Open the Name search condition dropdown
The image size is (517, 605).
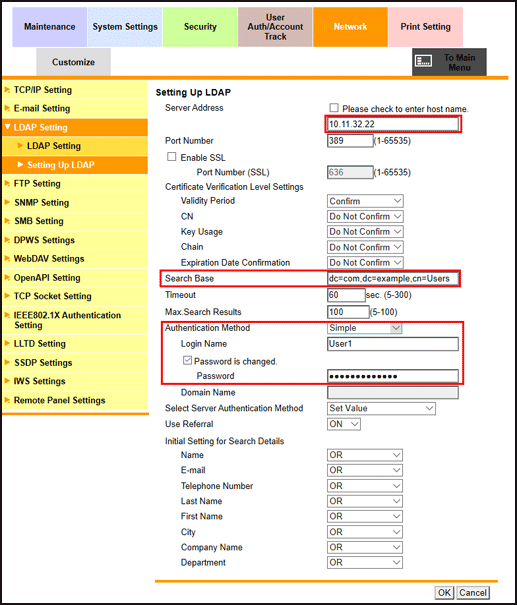click(365, 455)
